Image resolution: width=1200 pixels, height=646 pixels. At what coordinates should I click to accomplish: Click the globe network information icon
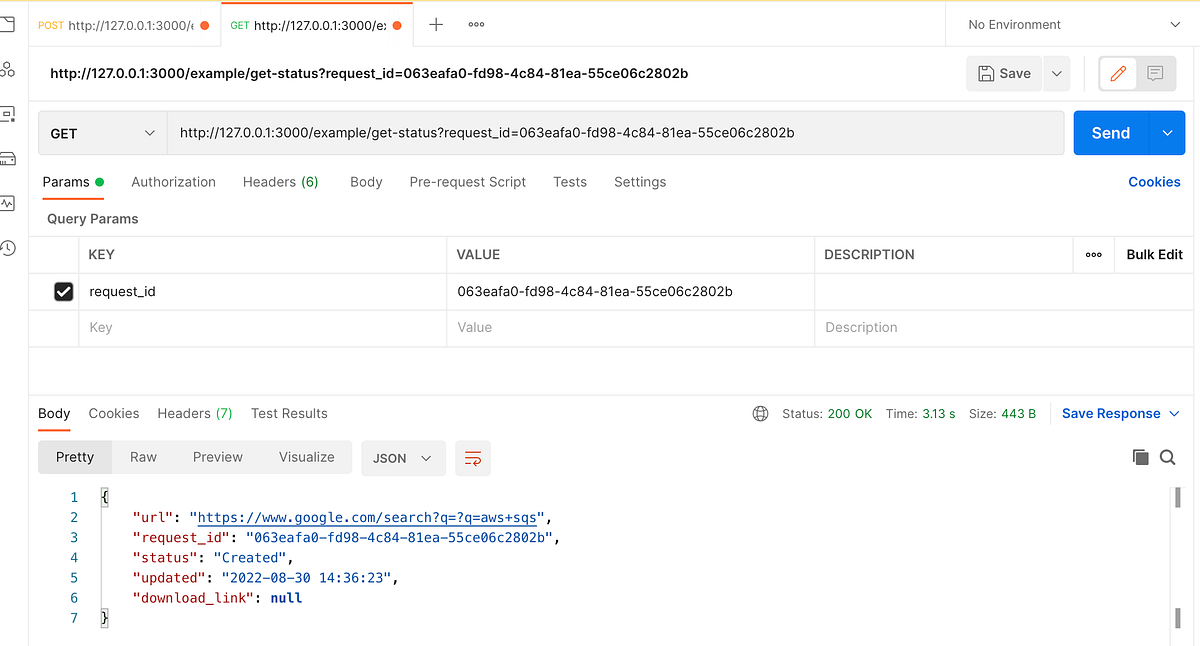pos(760,413)
